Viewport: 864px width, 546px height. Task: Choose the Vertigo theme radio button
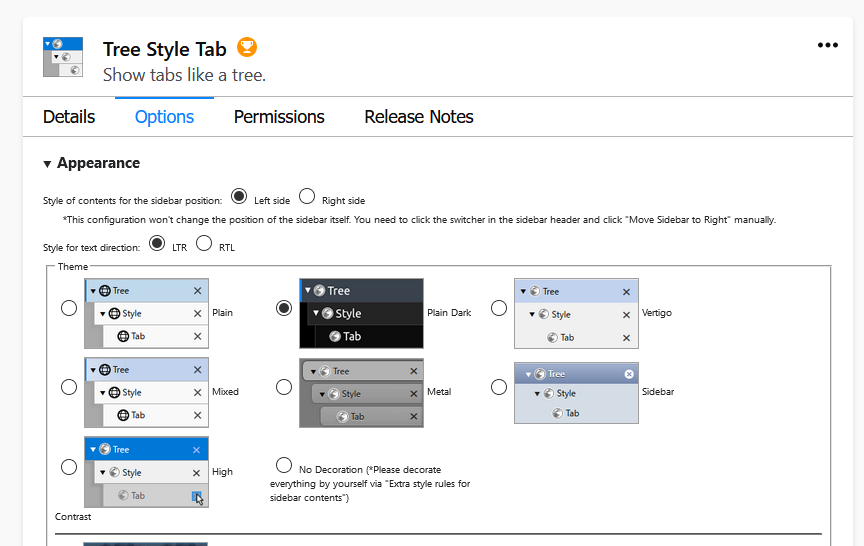tap(499, 308)
